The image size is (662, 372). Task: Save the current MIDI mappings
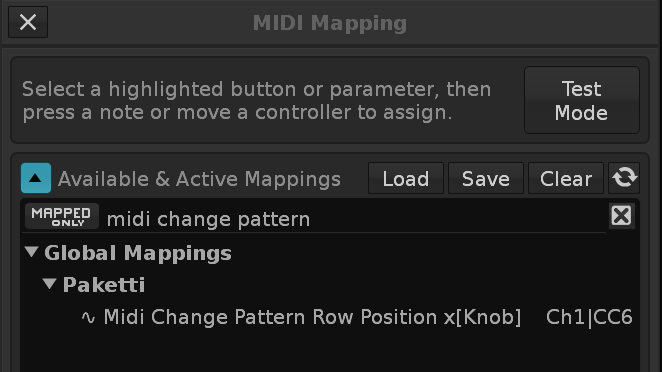pos(486,178)
